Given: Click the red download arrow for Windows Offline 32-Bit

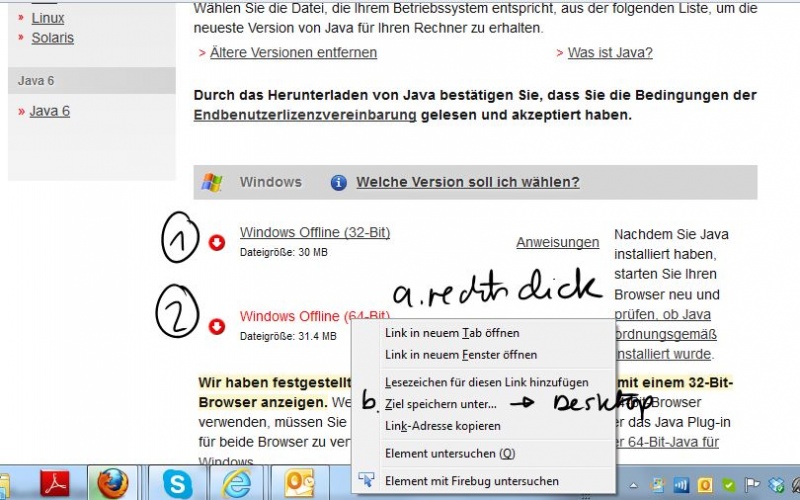Looking at the screenshot, I should 217,243.
